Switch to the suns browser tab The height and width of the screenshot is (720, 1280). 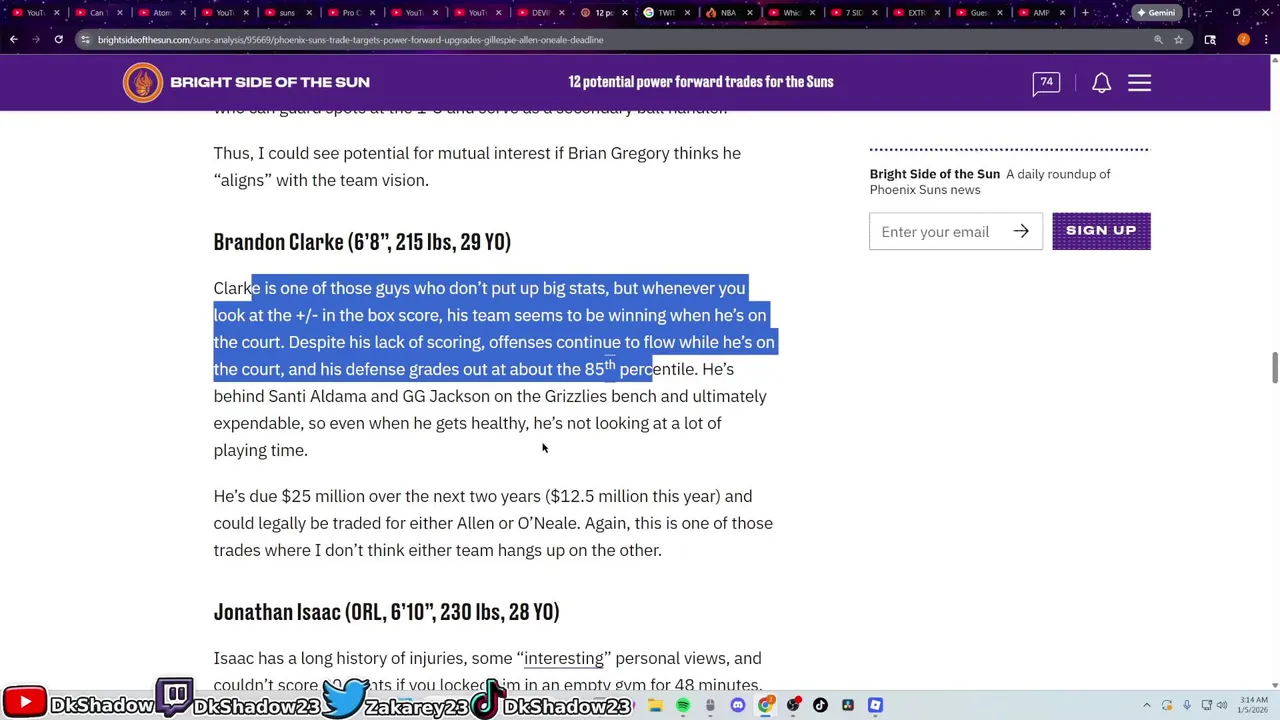pyautogui.click(x=286, y=13)
